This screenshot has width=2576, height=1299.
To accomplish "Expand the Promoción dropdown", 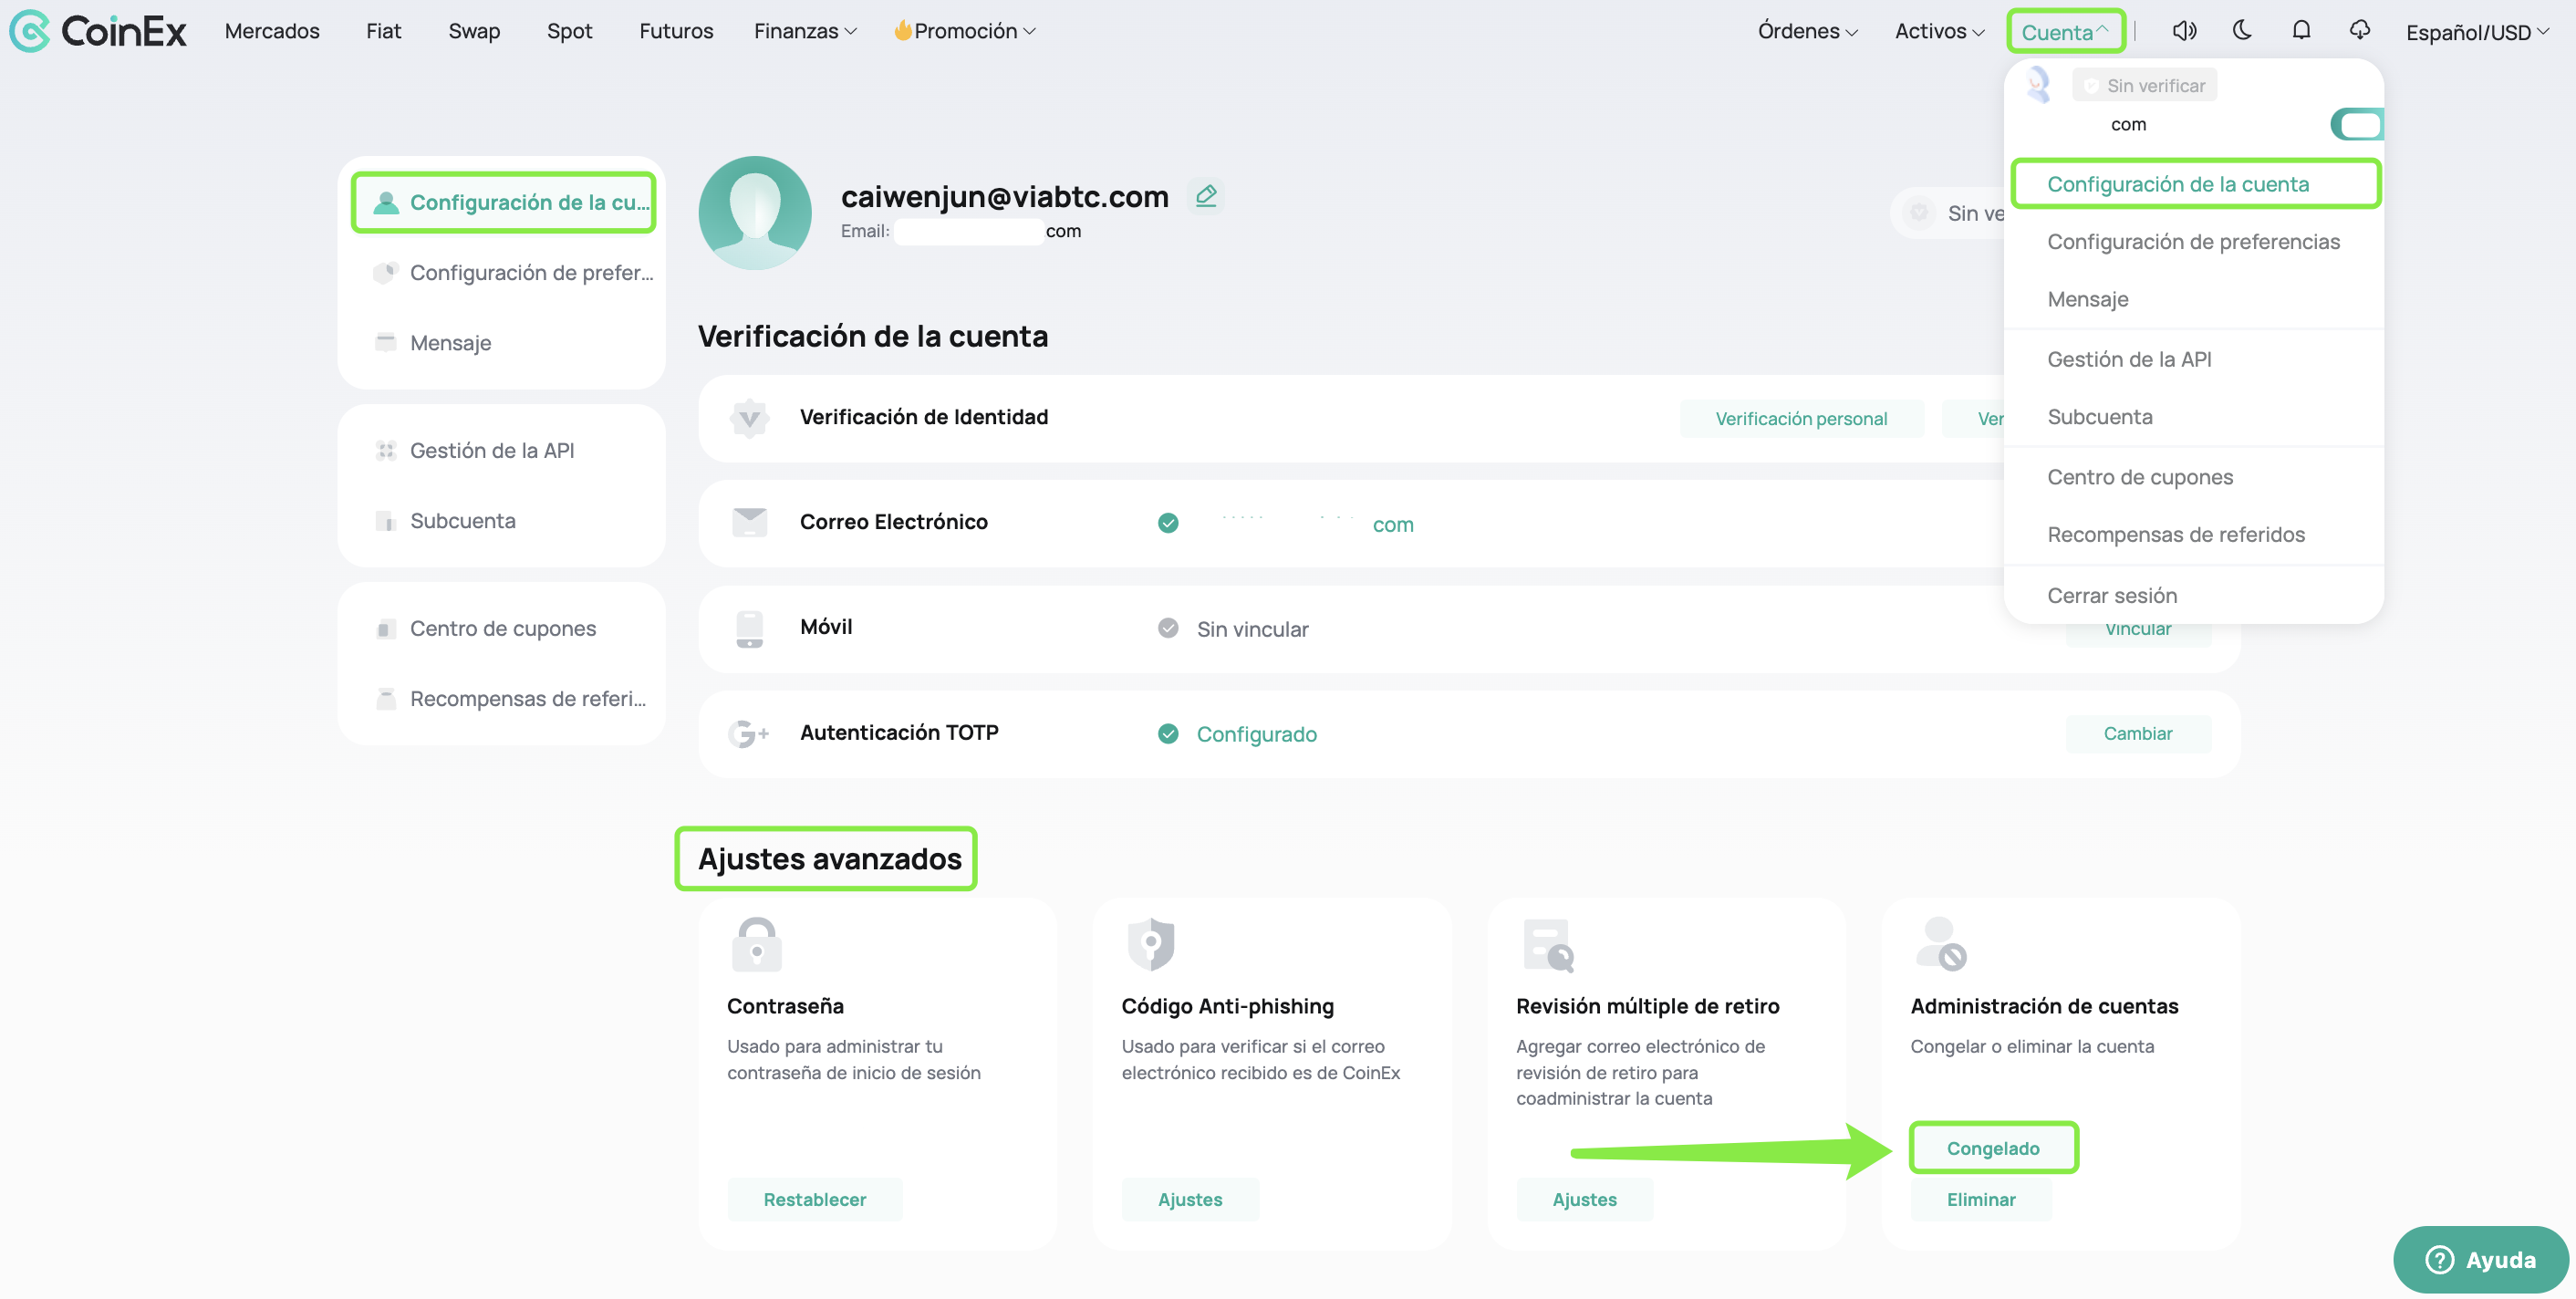I will 965,31.
